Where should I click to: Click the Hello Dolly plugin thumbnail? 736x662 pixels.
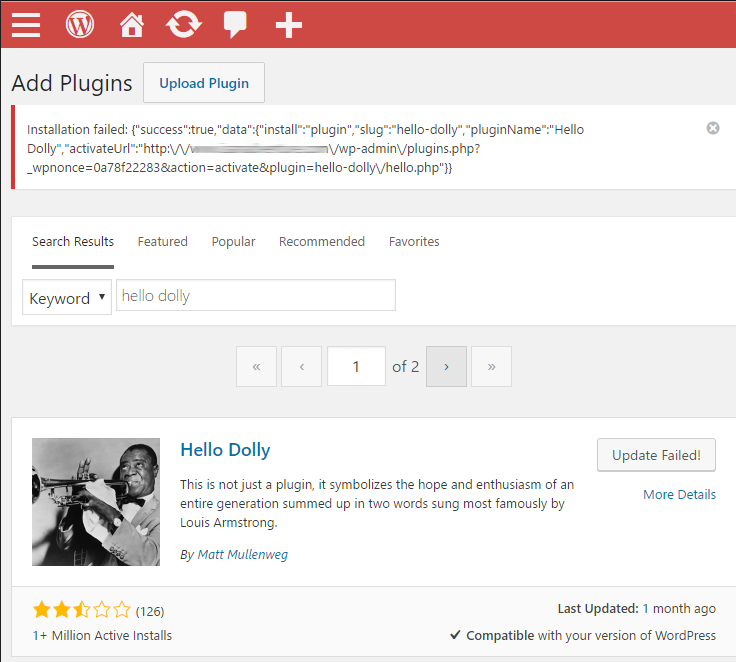point(96,502)
